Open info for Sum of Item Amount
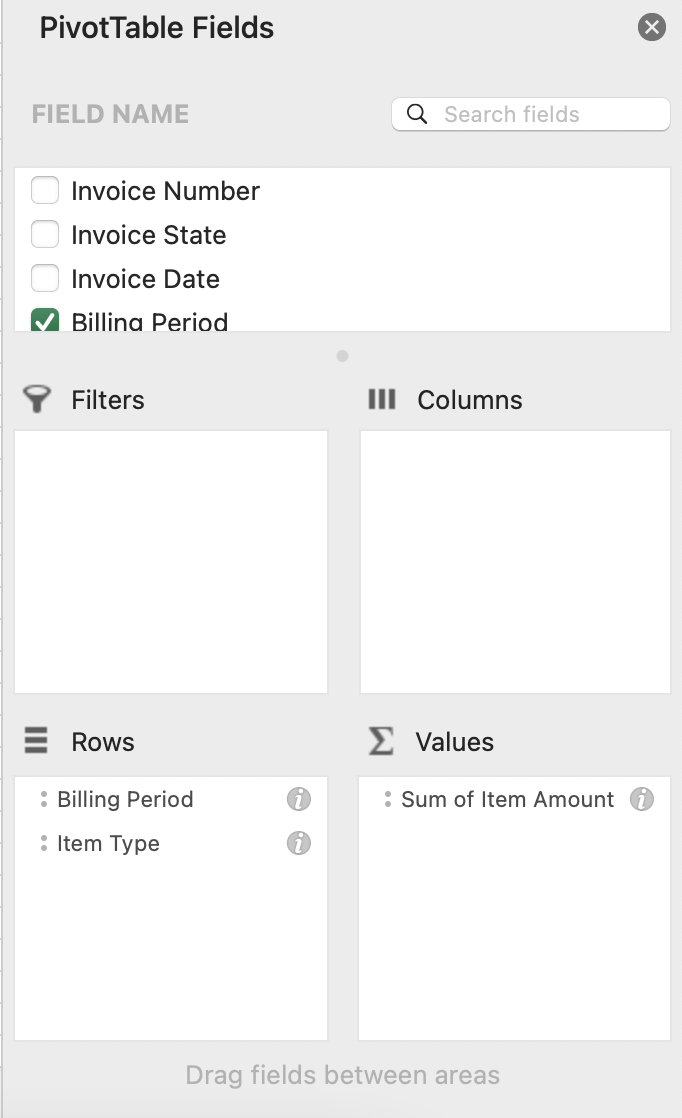682x1118 pixels. [641, 799]
